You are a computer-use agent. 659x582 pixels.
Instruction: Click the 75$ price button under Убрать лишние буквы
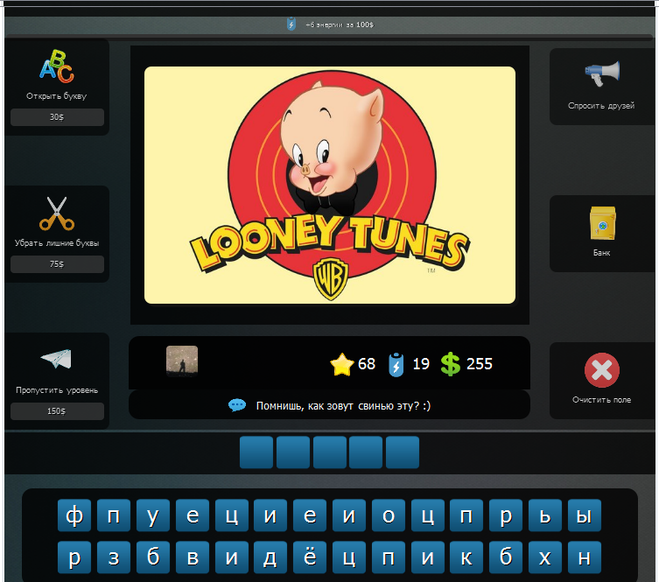[x=57, y=264]
